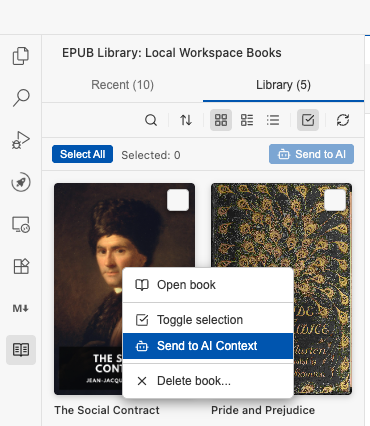Toggle selection mode checkmark icon
This screenshot has width=370, height=426.
coord(308,120)
